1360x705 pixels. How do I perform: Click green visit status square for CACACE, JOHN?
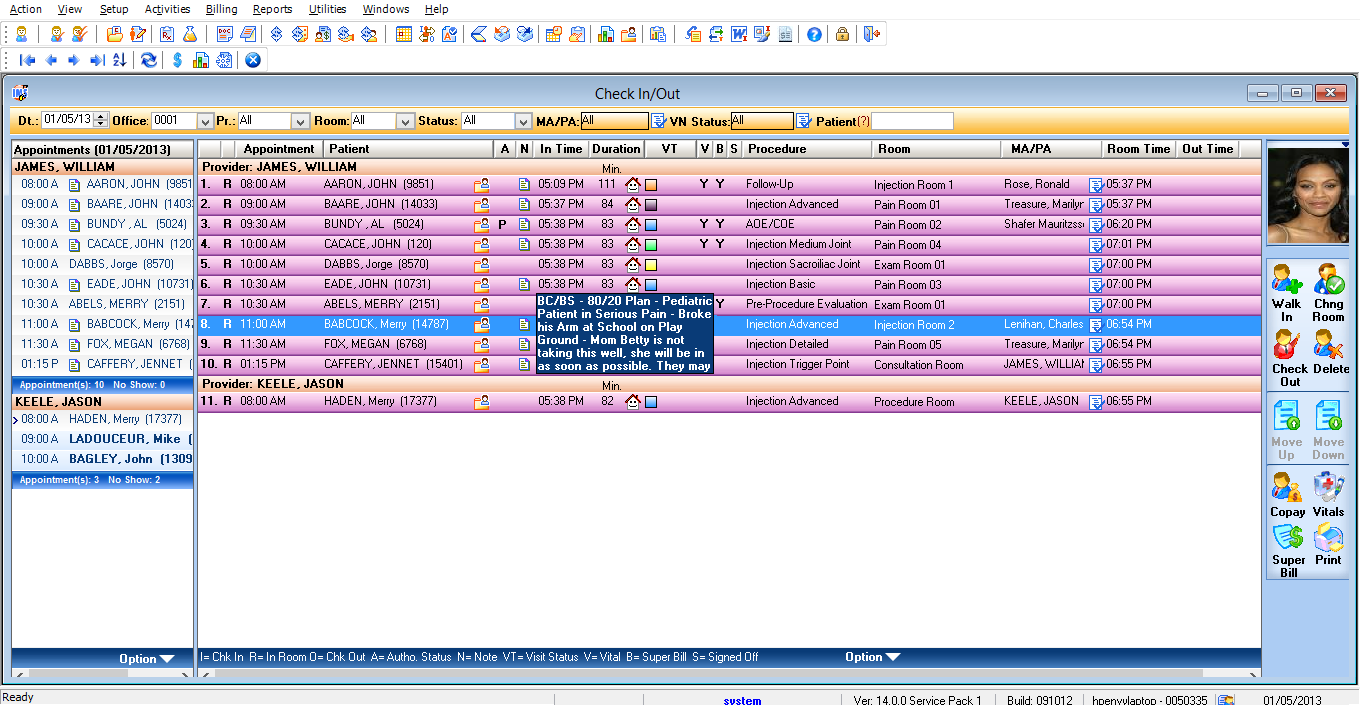[x=651, y=245]
